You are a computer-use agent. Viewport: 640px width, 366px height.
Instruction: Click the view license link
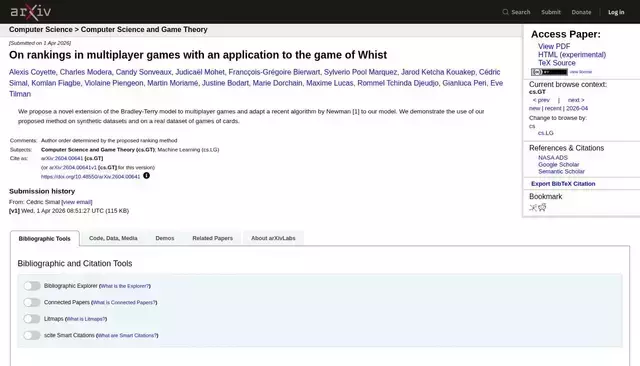point(580,72)
